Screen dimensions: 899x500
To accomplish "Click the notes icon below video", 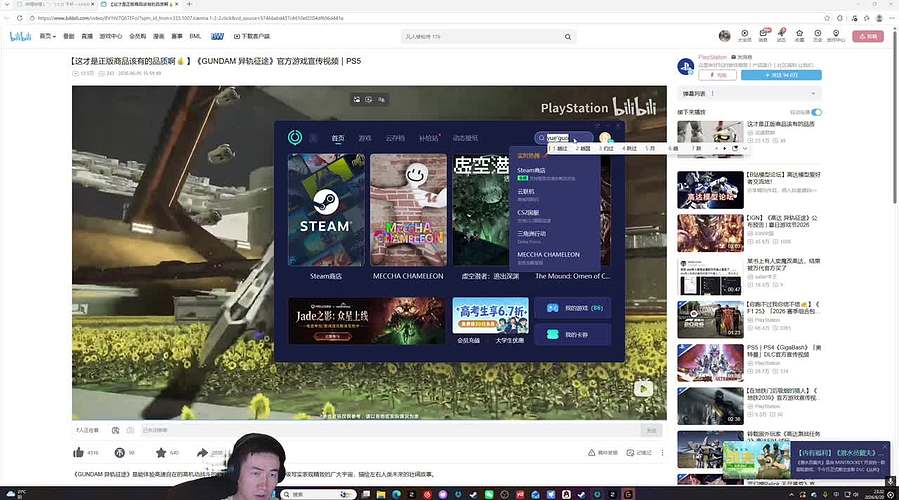I will click(x=630, y=452).
